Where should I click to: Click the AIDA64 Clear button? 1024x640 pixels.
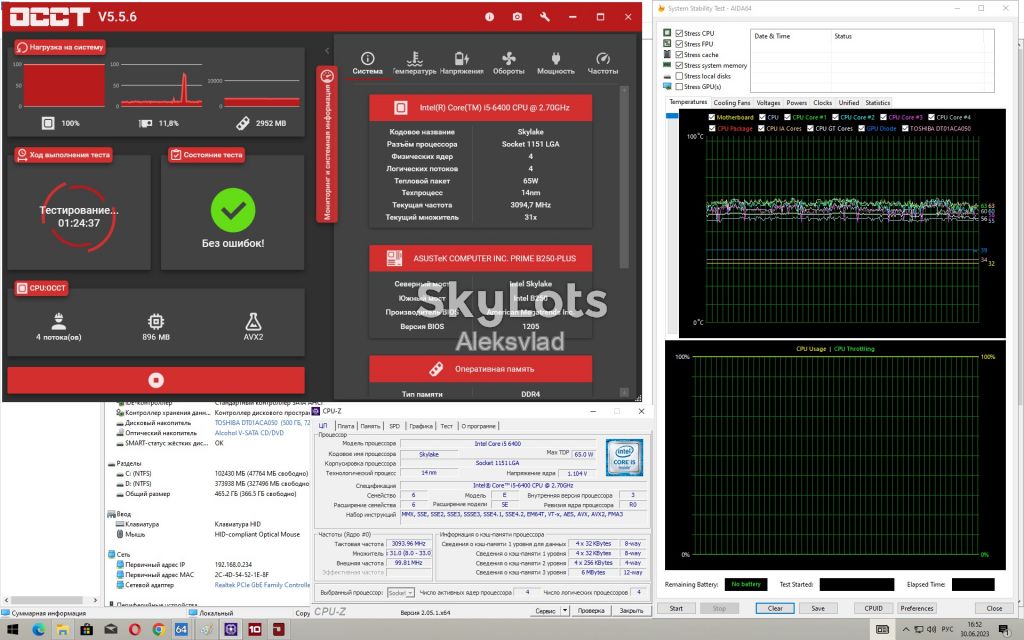775,608
